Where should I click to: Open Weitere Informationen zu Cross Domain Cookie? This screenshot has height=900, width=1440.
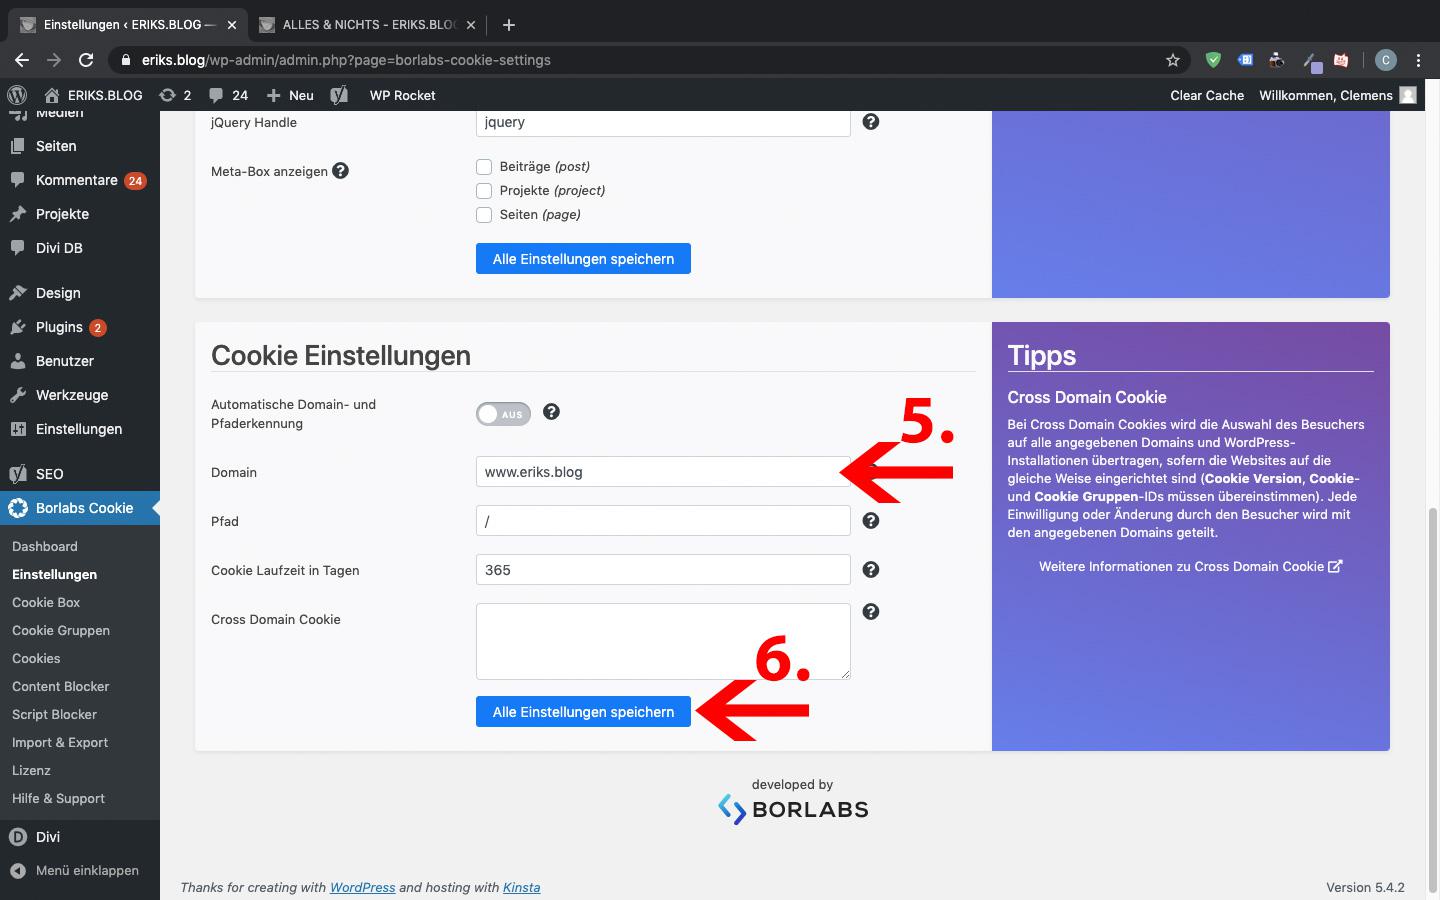[1190, 566]
